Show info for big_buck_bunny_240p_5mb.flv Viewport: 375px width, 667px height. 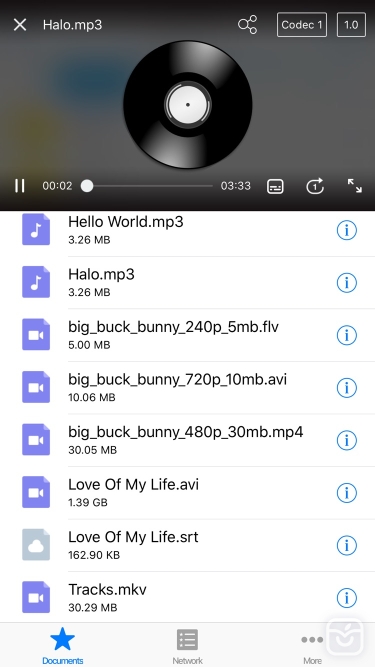tap(347, 335)
